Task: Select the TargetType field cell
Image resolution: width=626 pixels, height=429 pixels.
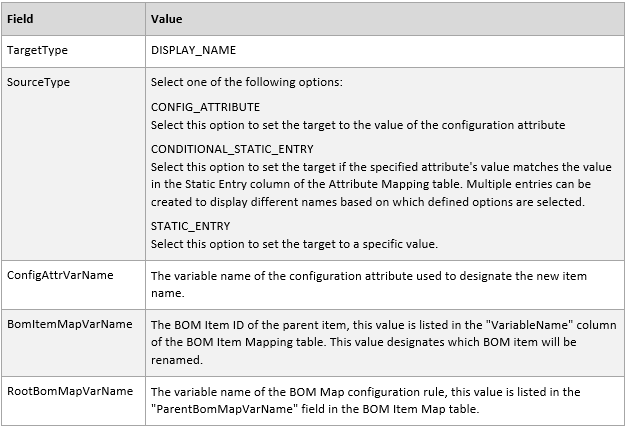Action: tap(37, 49)
